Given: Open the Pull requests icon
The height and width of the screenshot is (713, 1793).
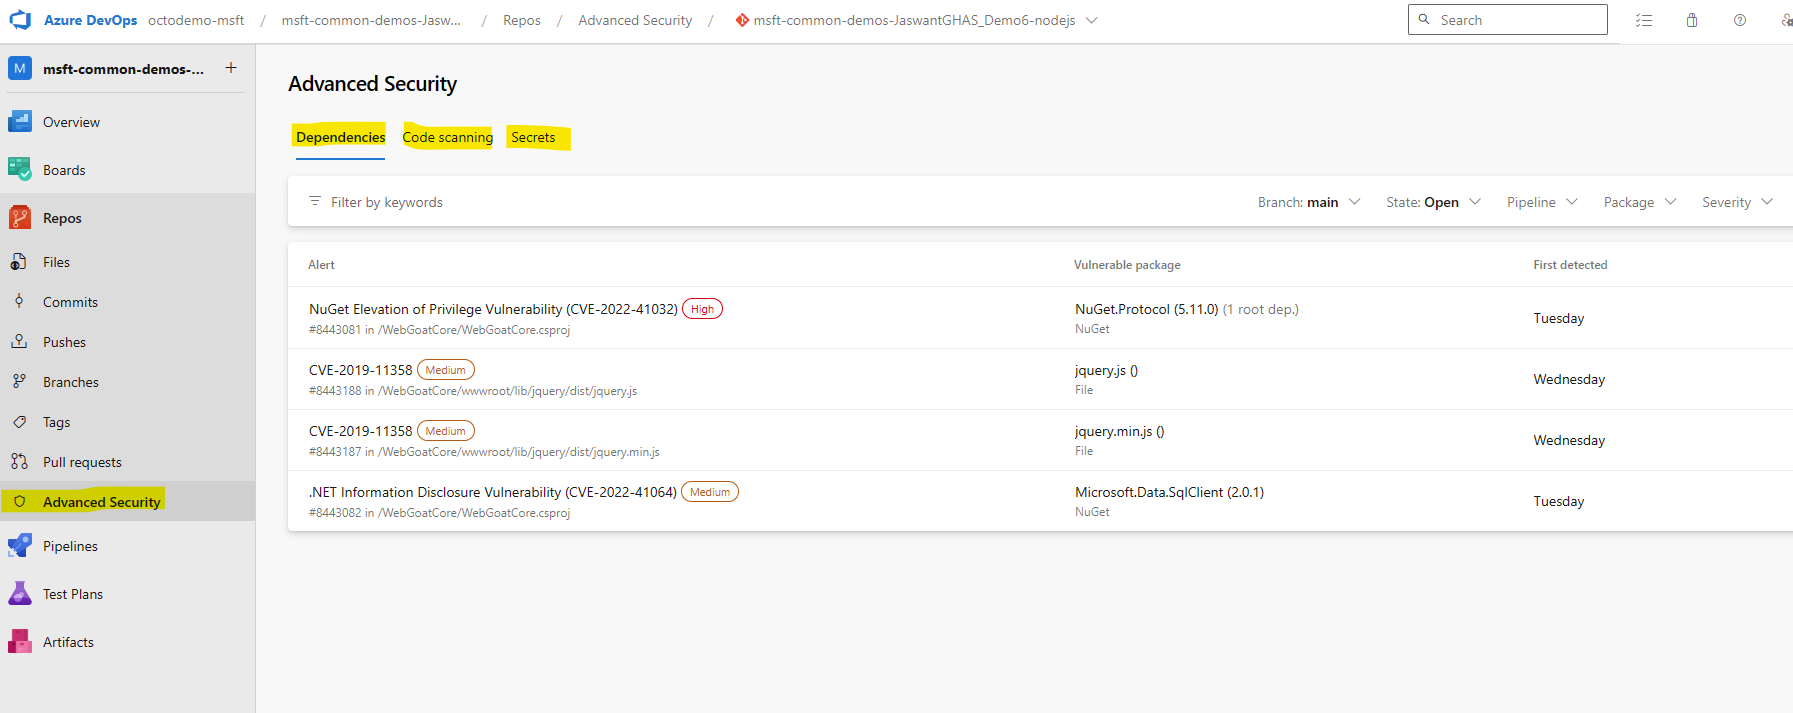Looking at the screenshot, I should click(x=19, y=462).
